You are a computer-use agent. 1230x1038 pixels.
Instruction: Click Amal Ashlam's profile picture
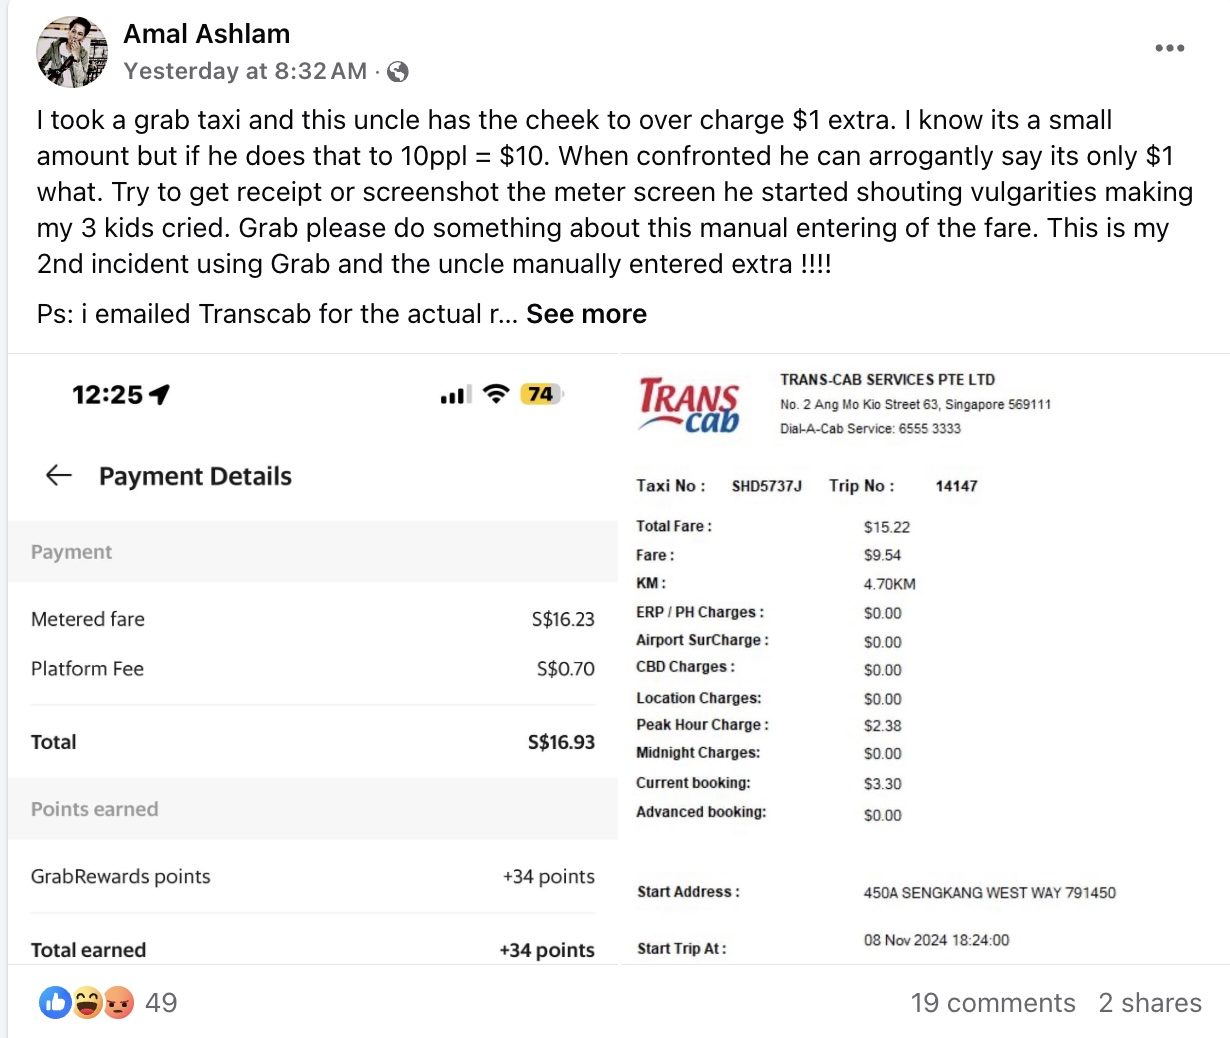(72, 52)
